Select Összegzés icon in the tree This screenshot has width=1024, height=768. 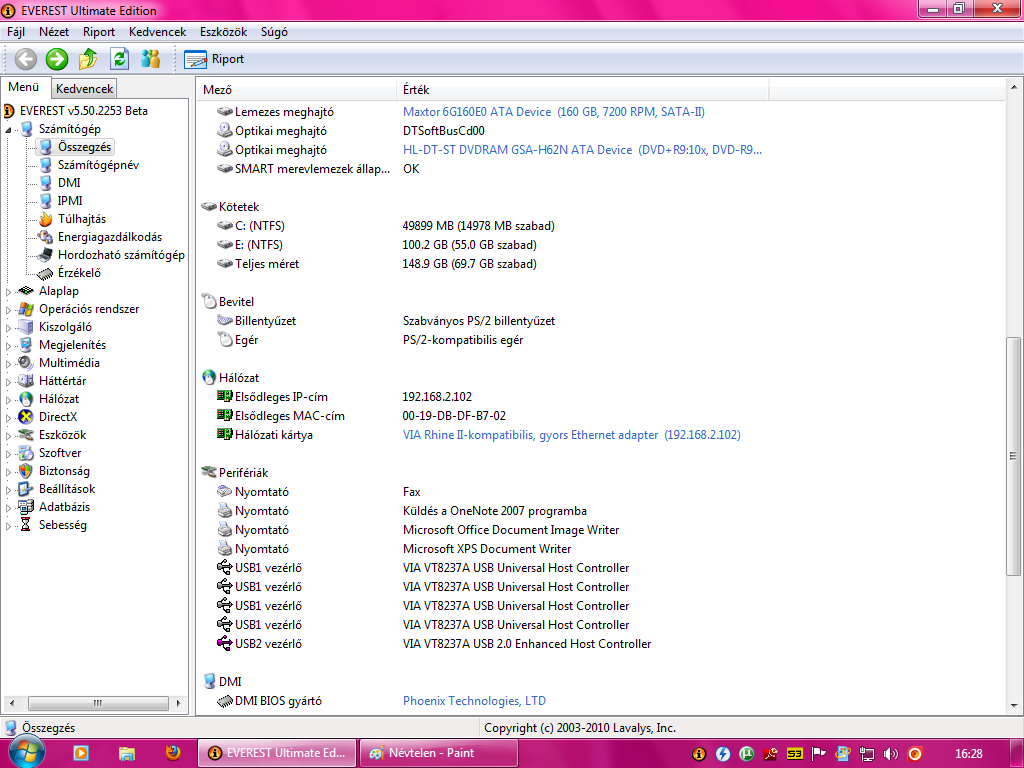point(46,147)
